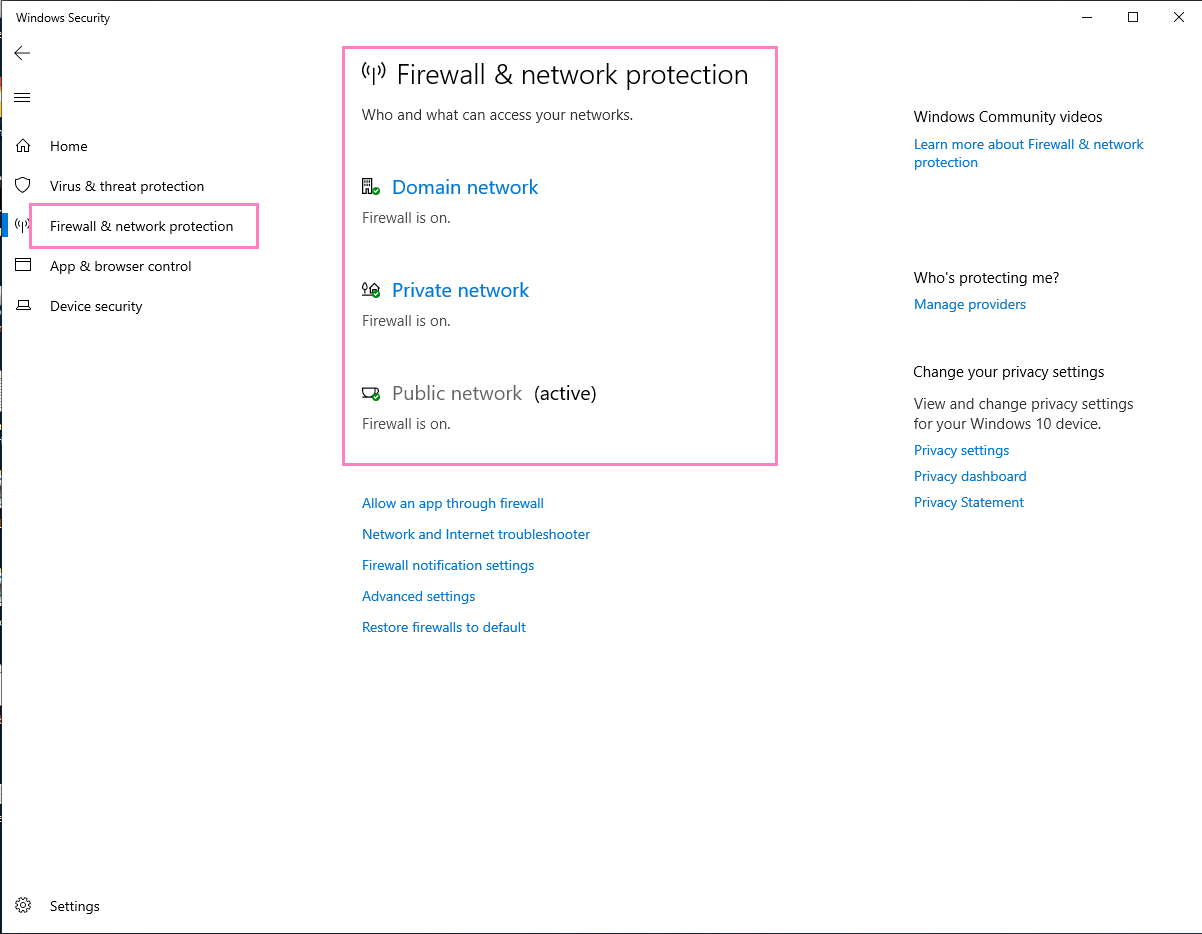Open Home in the sidebar
This screenshot has width=1202, height=934.
tap(69, 146)
